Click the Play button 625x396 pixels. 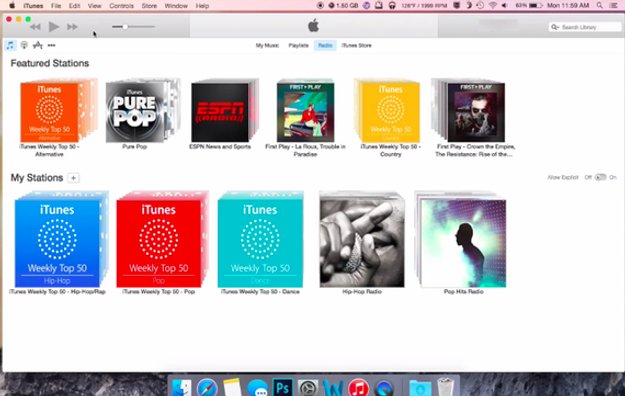pos(53,27)
